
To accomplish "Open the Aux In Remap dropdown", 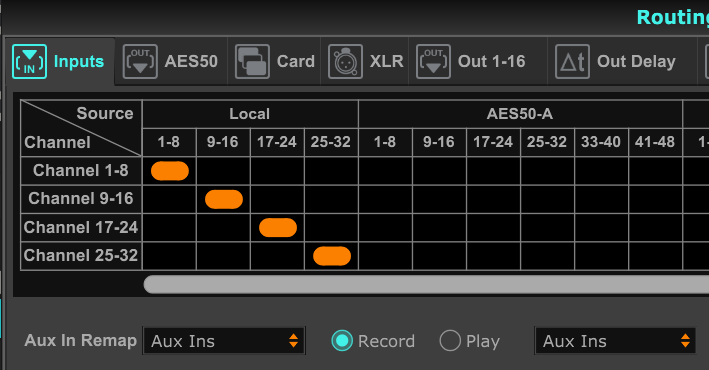I will (x=224, y=341).
